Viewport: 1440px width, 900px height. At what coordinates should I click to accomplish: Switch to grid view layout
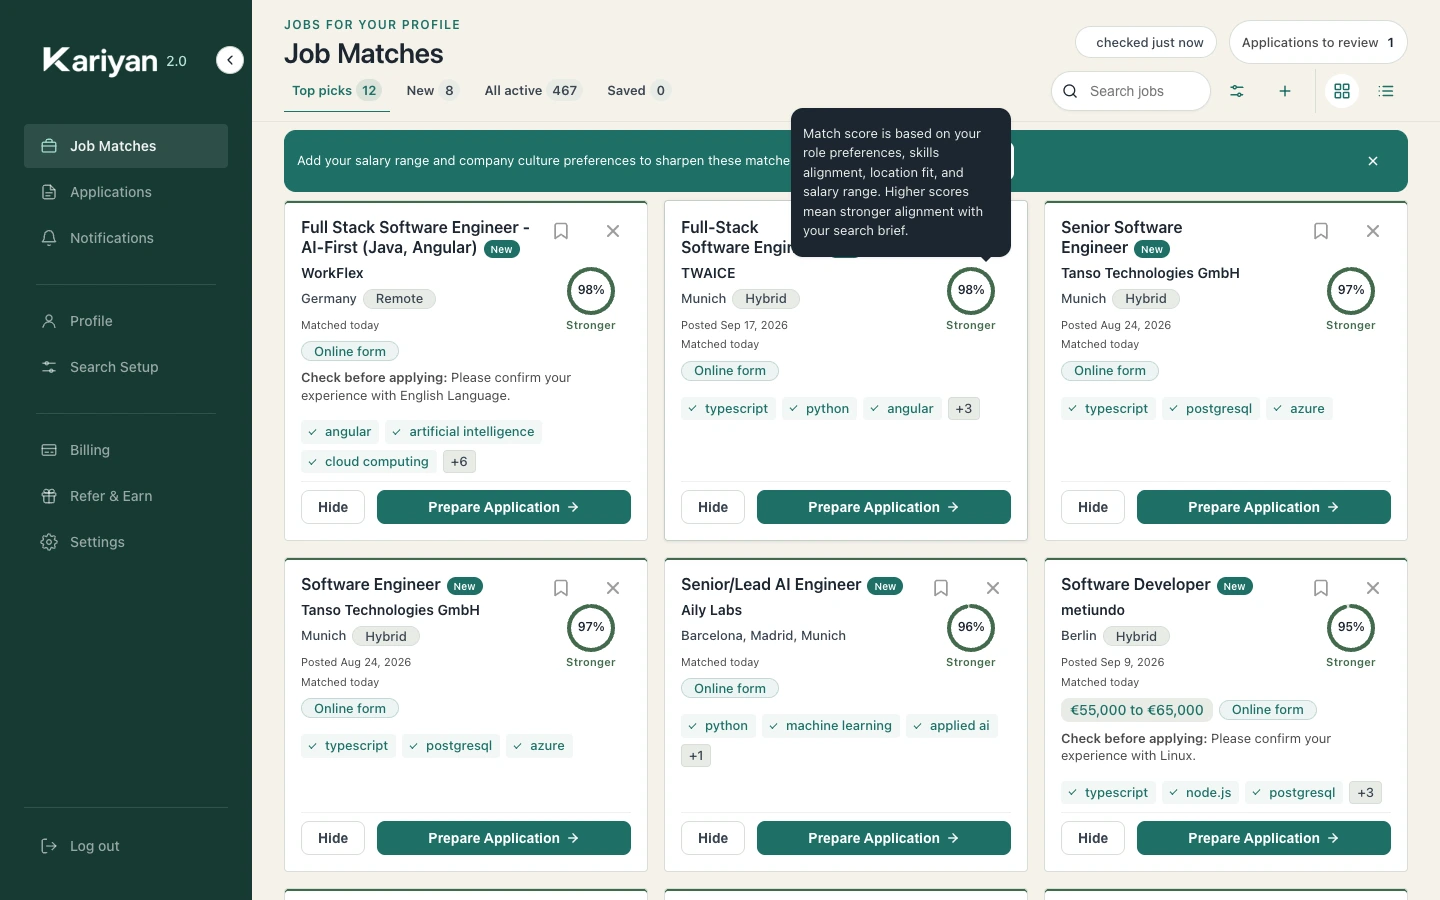(x=1342, y=91)
